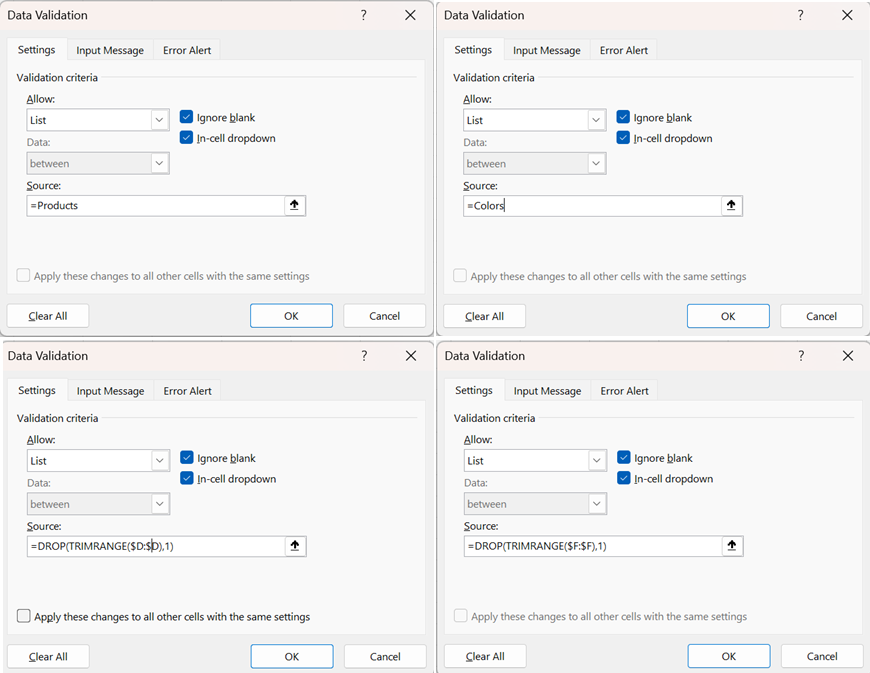Click help question mark in $F:$F dialog
Screen dimensions: 870x673
pos(801,356)
